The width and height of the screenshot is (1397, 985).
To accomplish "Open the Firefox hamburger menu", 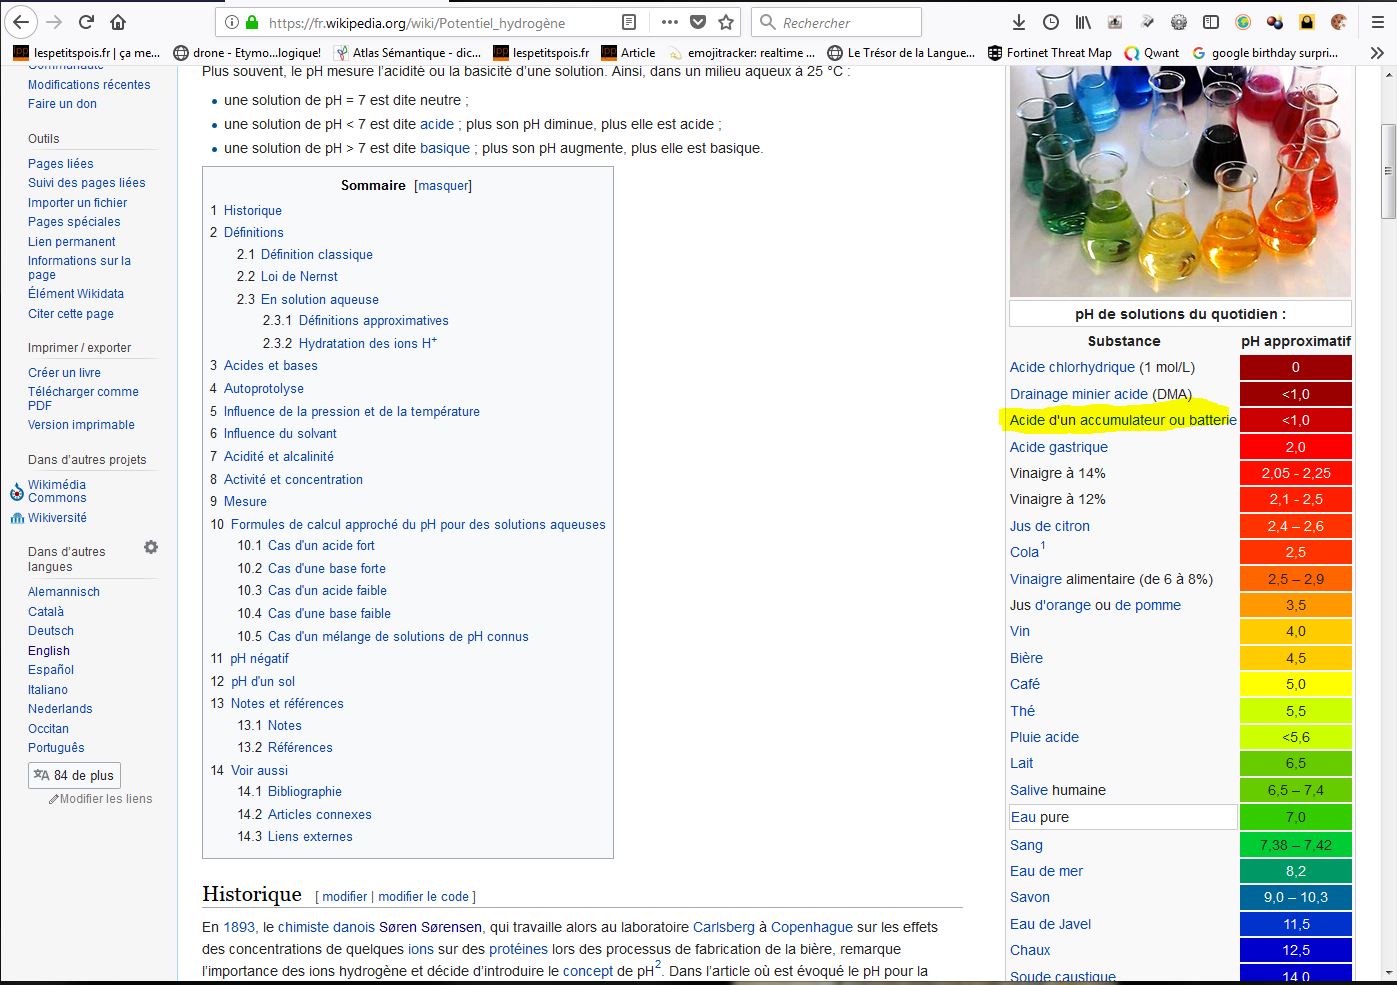I will 1377,22.
